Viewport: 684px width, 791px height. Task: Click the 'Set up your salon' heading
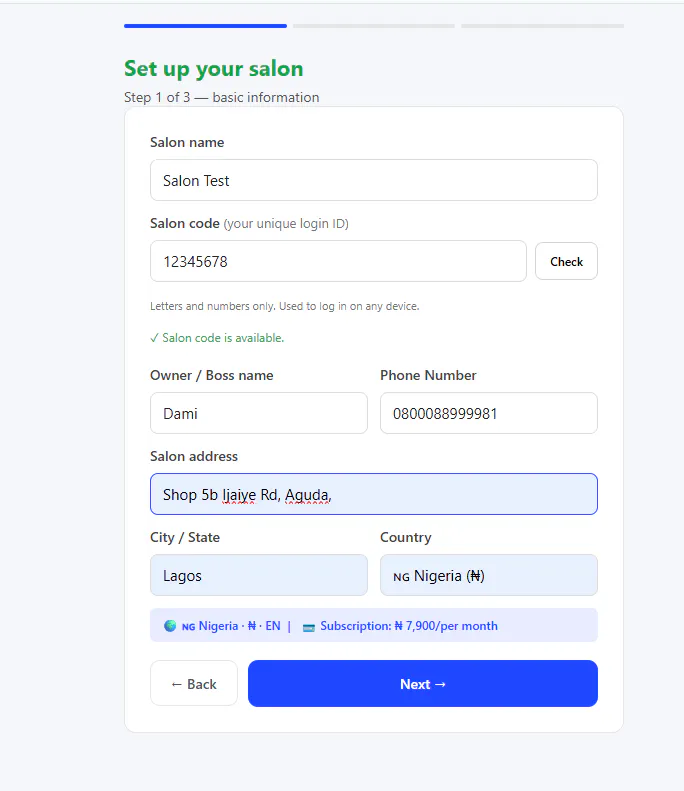tap(214, 69)
